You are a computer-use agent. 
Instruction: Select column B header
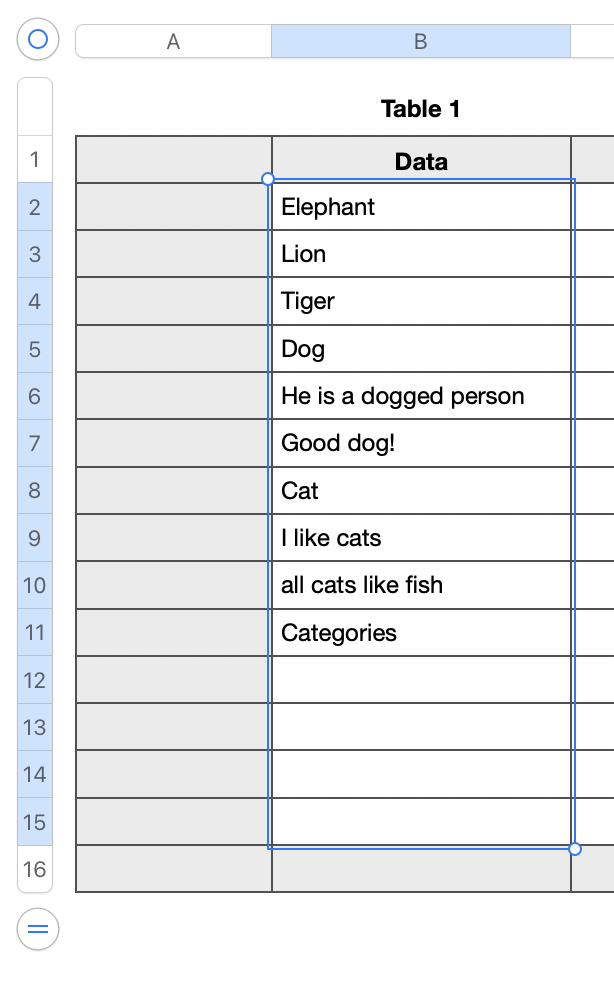[421, 41]
